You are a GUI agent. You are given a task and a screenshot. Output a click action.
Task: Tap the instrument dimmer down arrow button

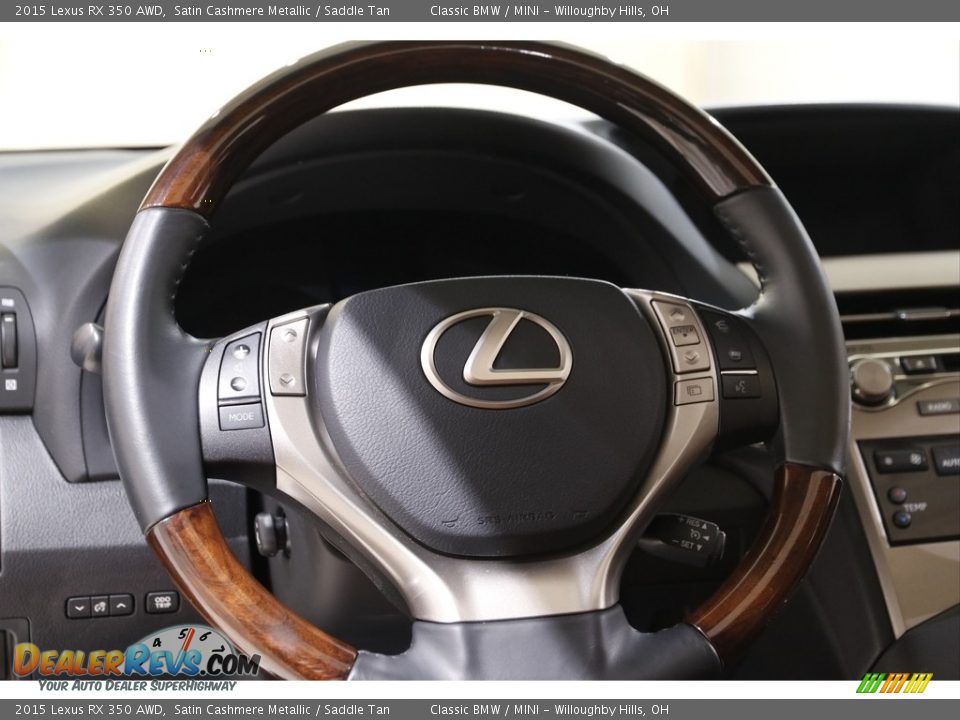point(78,607)
